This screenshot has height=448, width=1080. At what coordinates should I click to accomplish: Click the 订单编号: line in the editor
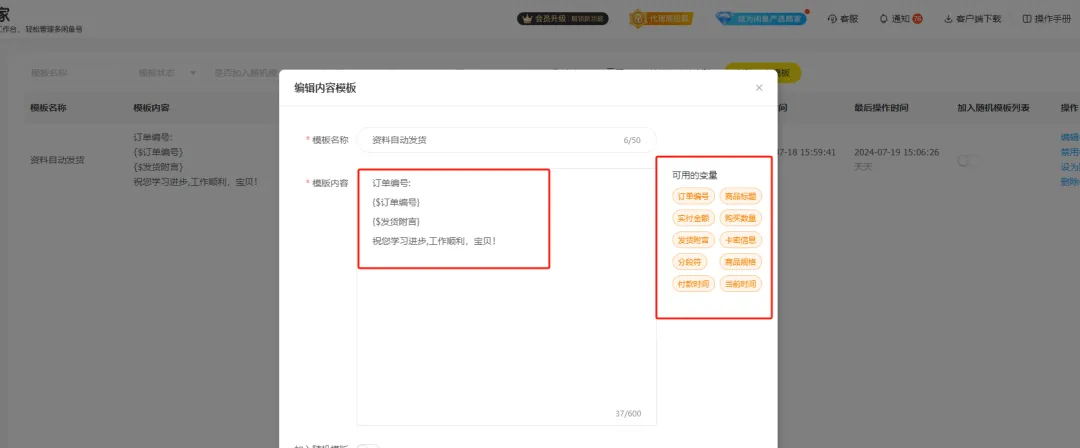pyautogui.click(x=391, y=183)
